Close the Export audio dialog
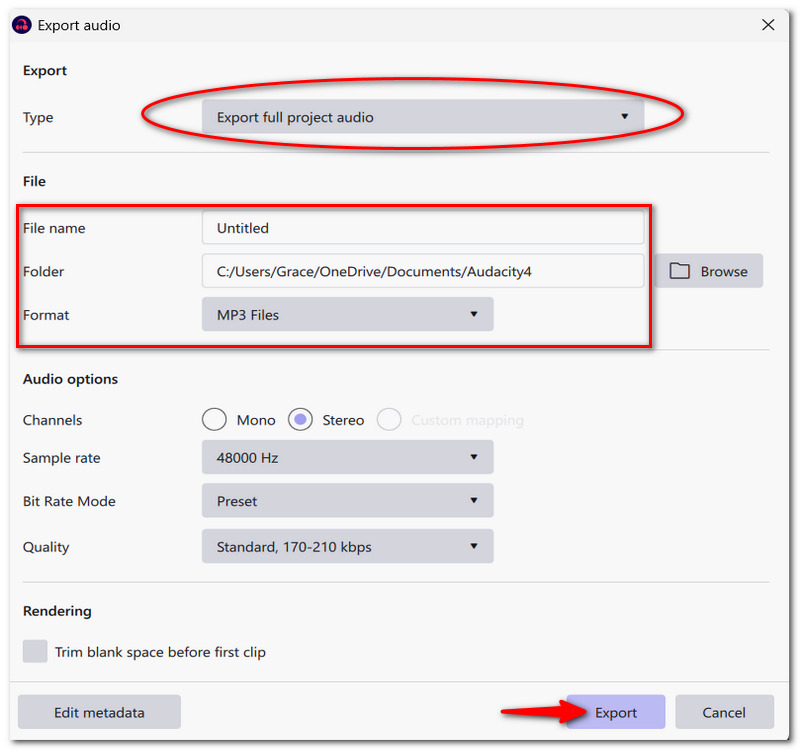 tap(768, 24)
